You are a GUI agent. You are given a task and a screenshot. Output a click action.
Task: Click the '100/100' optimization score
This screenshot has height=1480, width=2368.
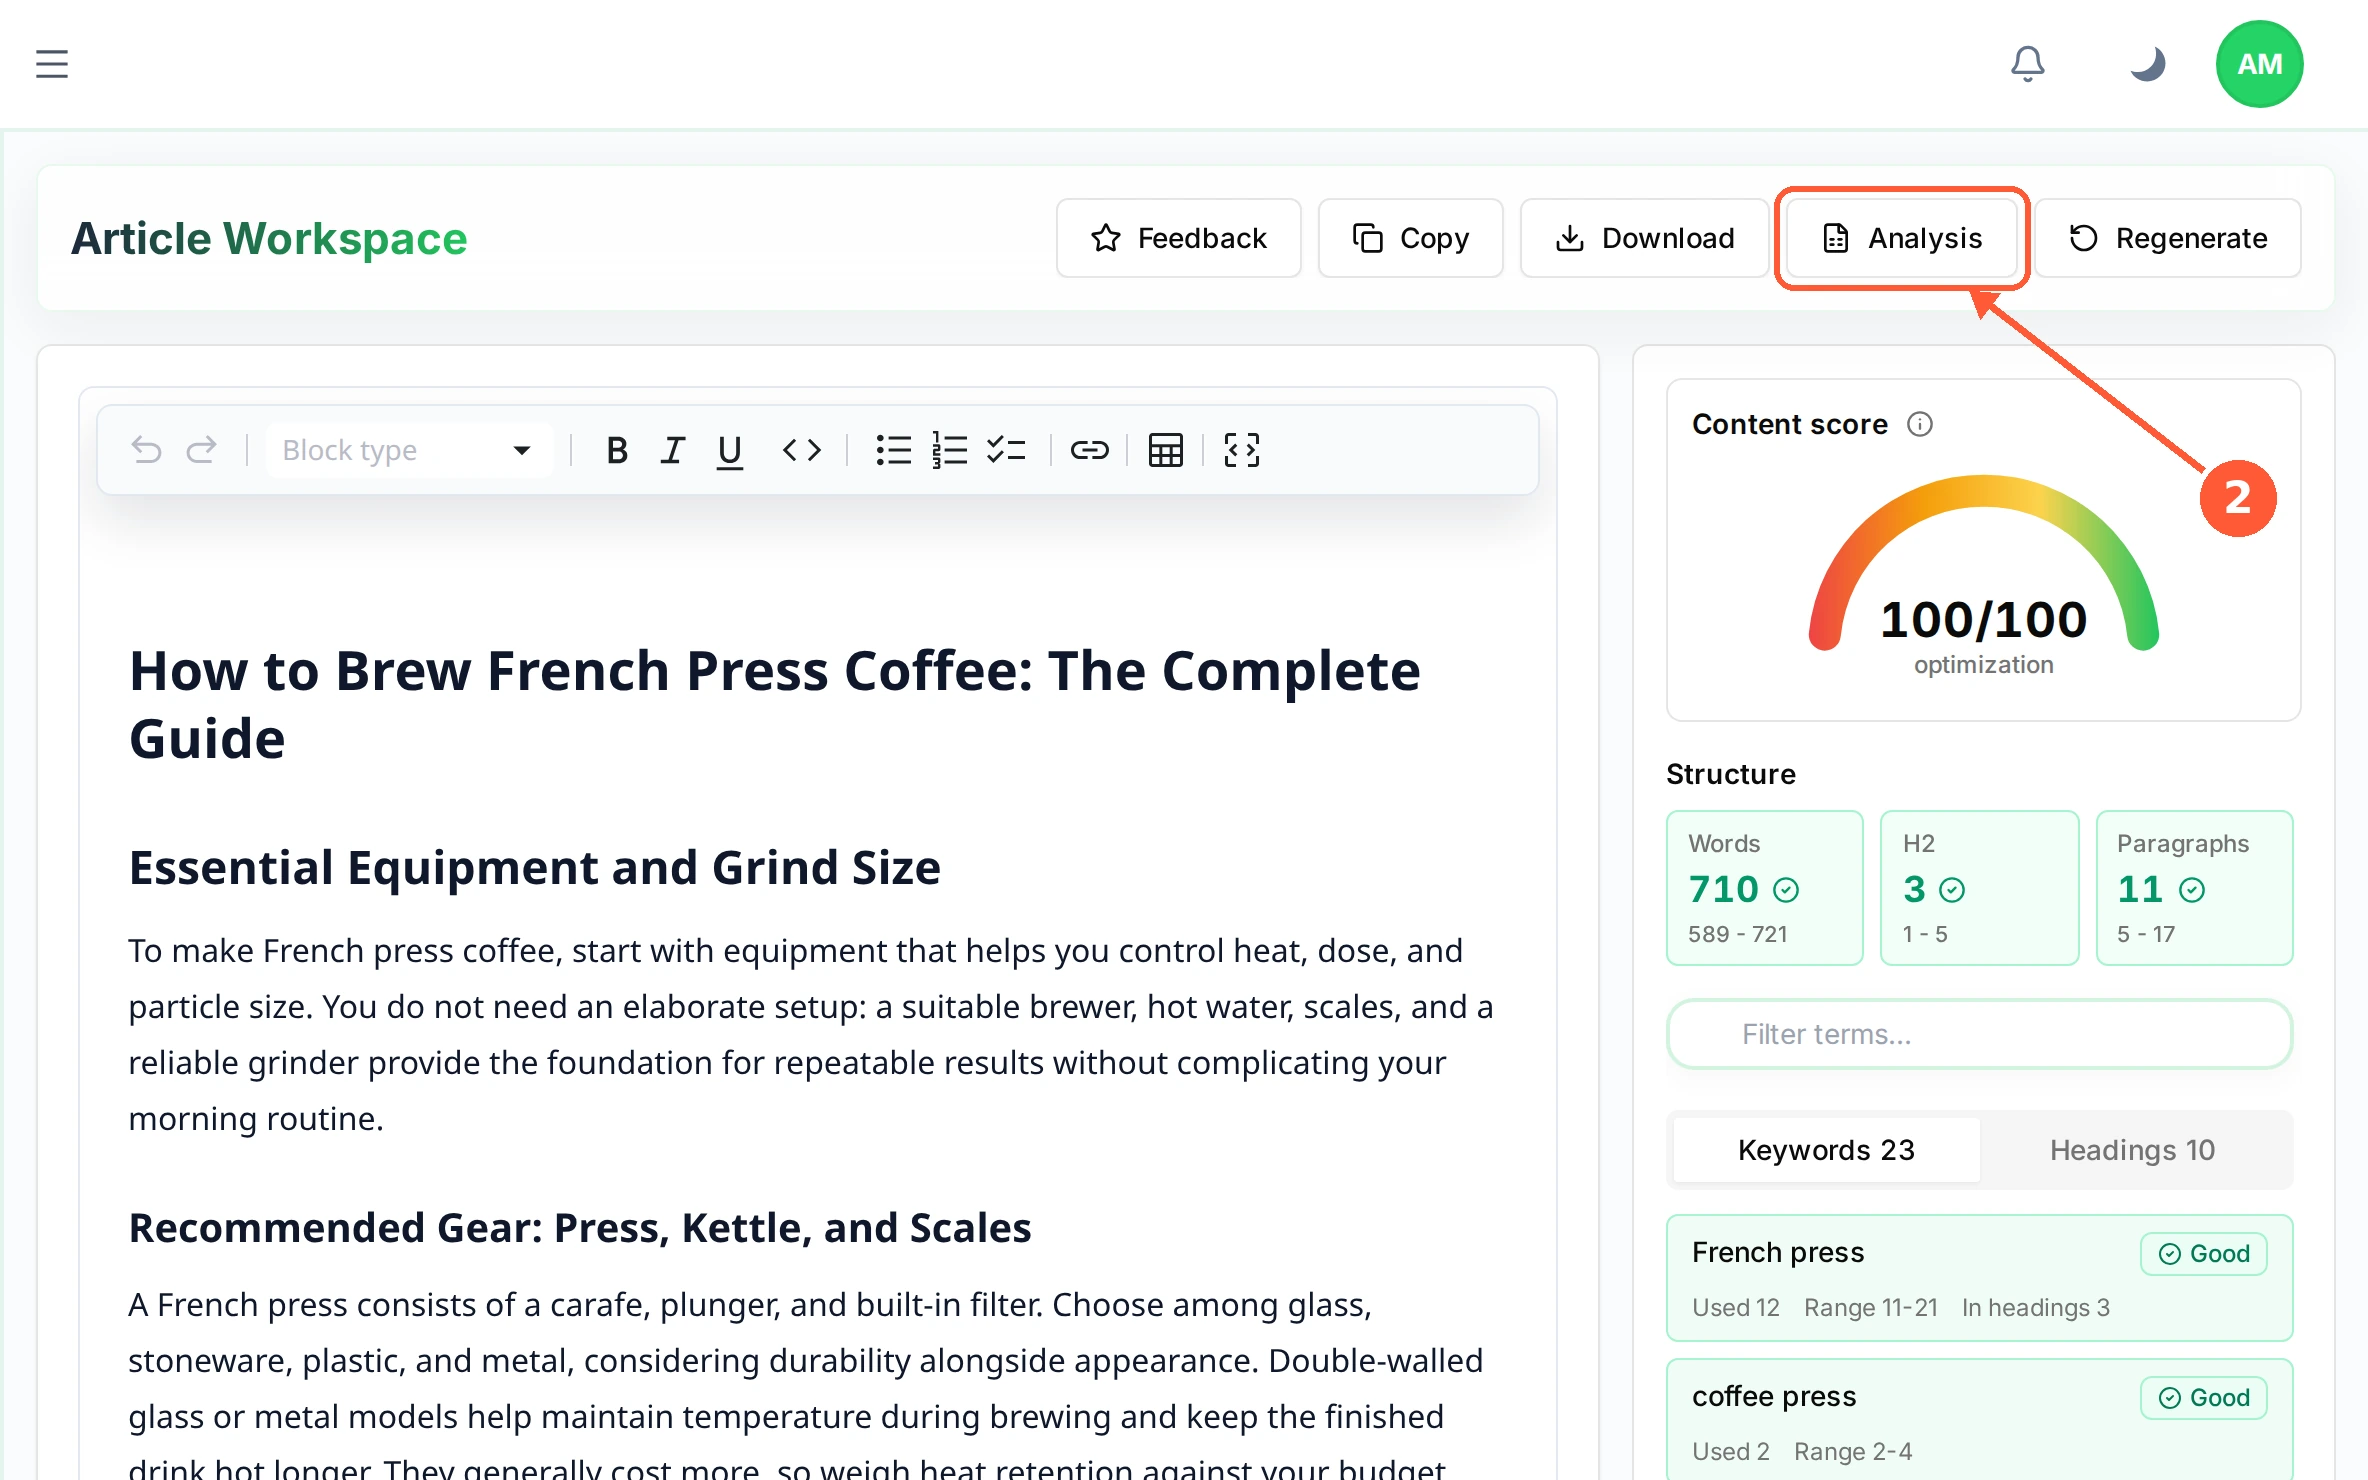1983,620
